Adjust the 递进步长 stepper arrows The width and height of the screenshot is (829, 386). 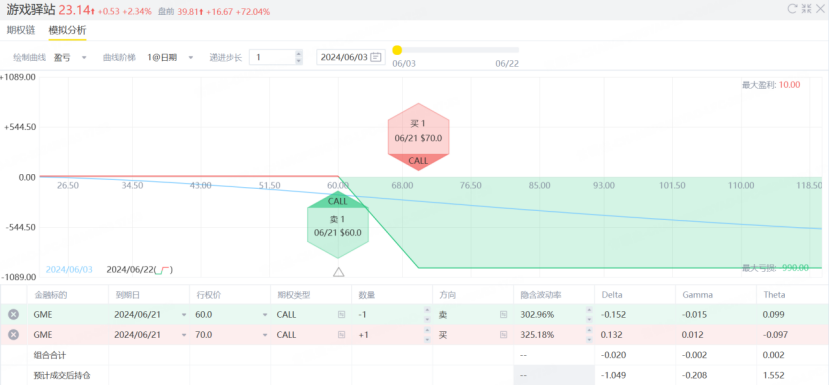pos(299,57)
